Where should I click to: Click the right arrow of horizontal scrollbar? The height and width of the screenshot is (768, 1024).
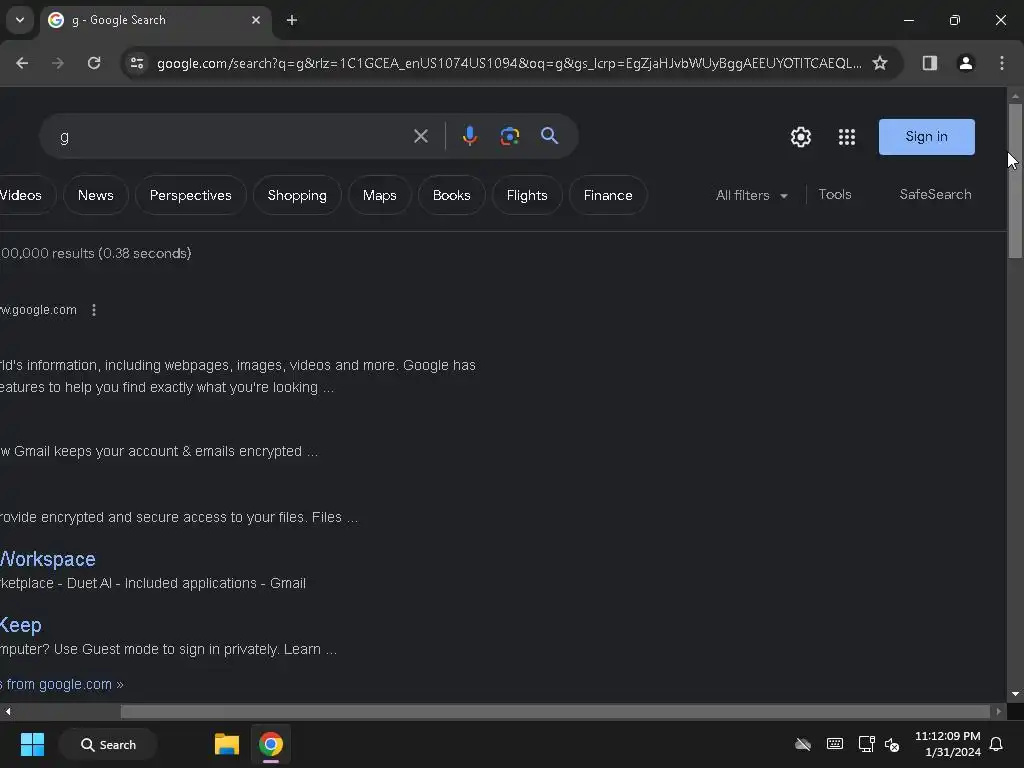point(998,711)
